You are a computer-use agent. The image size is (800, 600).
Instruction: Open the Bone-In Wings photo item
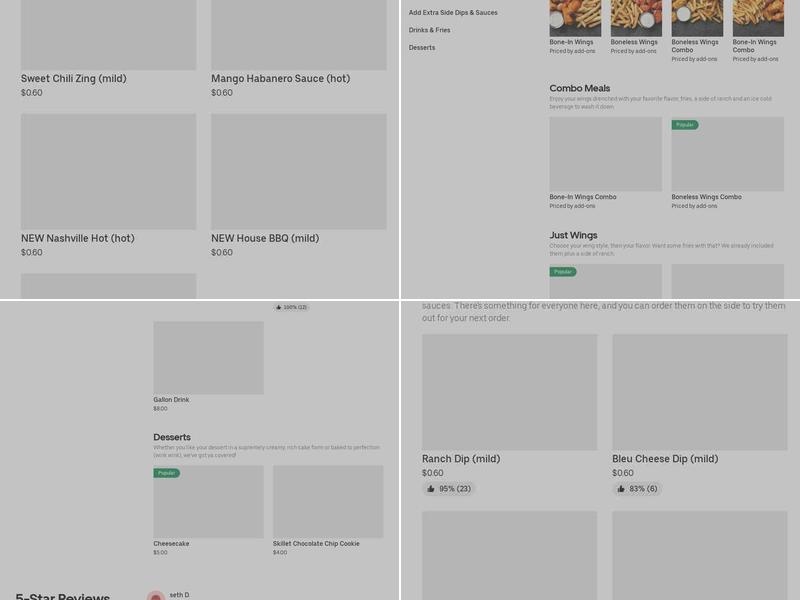click(575, 17)
